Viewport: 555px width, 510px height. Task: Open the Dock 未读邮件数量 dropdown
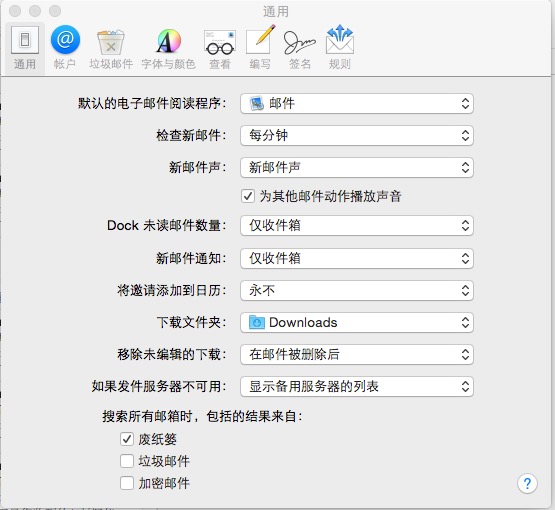tap(357, 225)
